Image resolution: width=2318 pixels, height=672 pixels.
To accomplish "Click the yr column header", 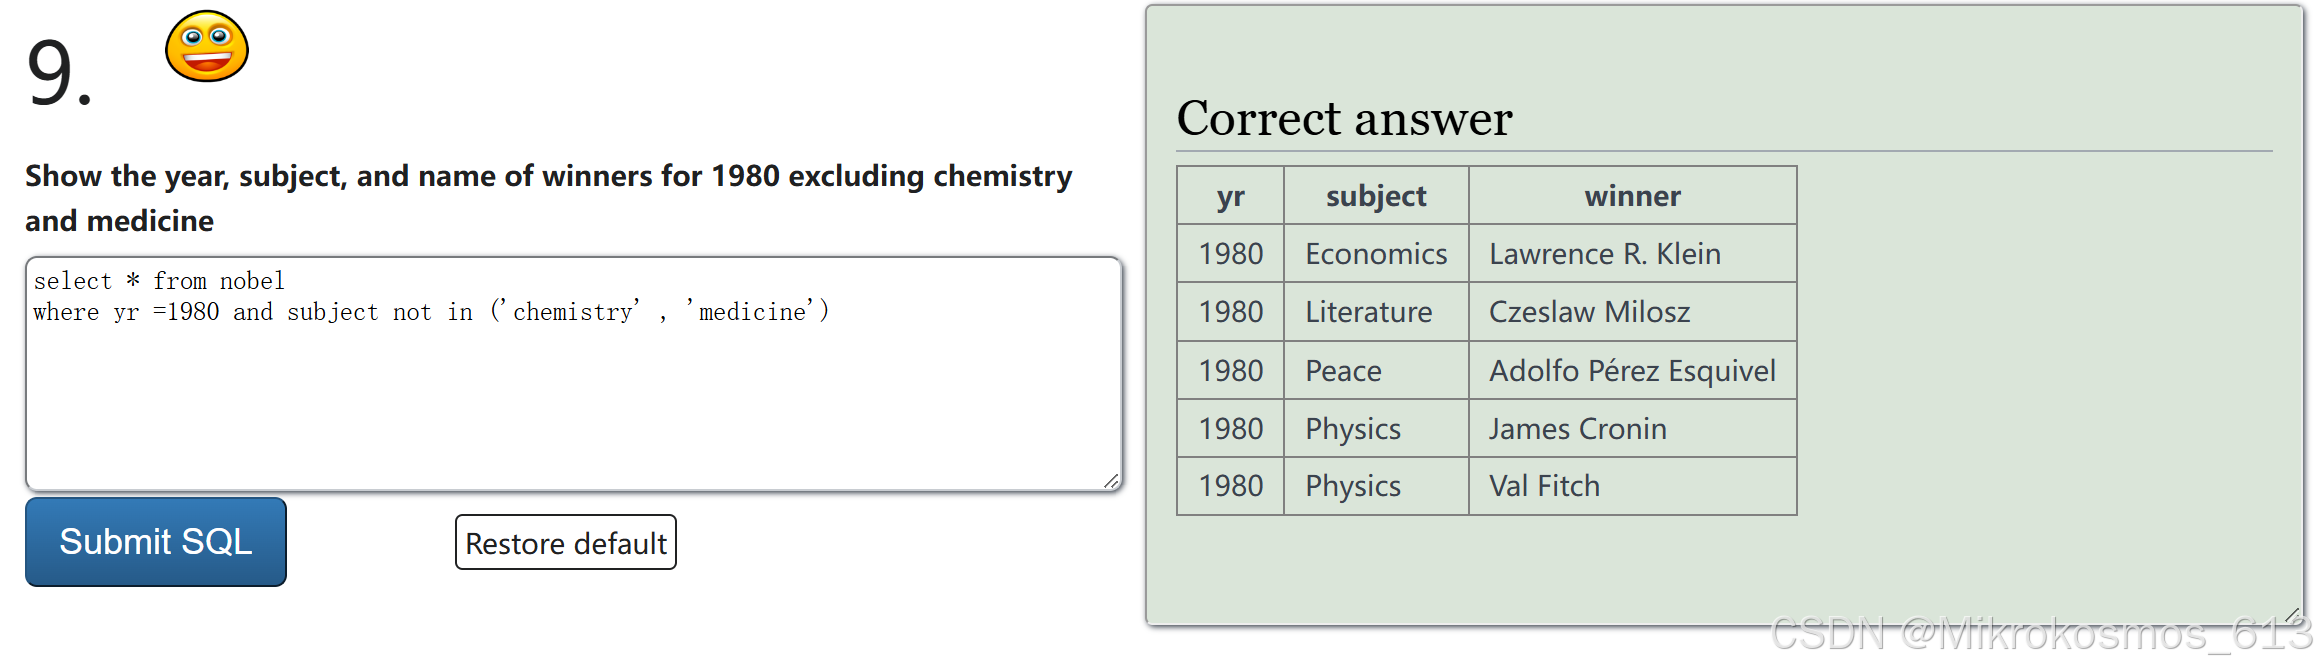I will [x=1230, y=196].
